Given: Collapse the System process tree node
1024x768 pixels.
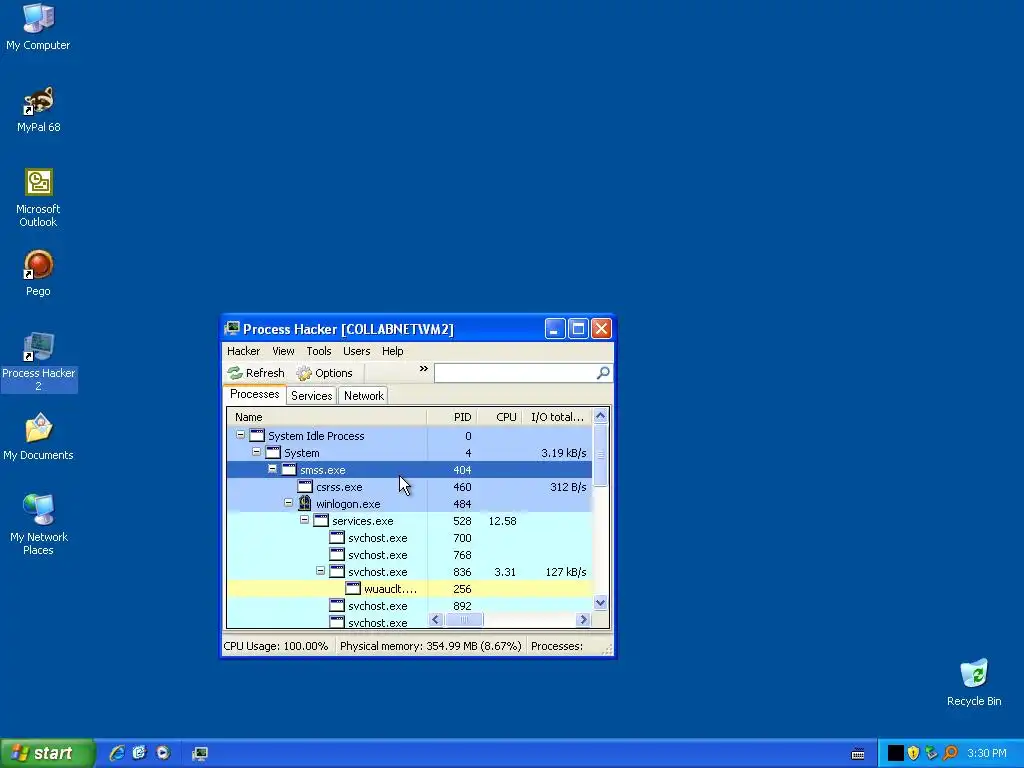Looking at the screenshot, I should point(257,452).
